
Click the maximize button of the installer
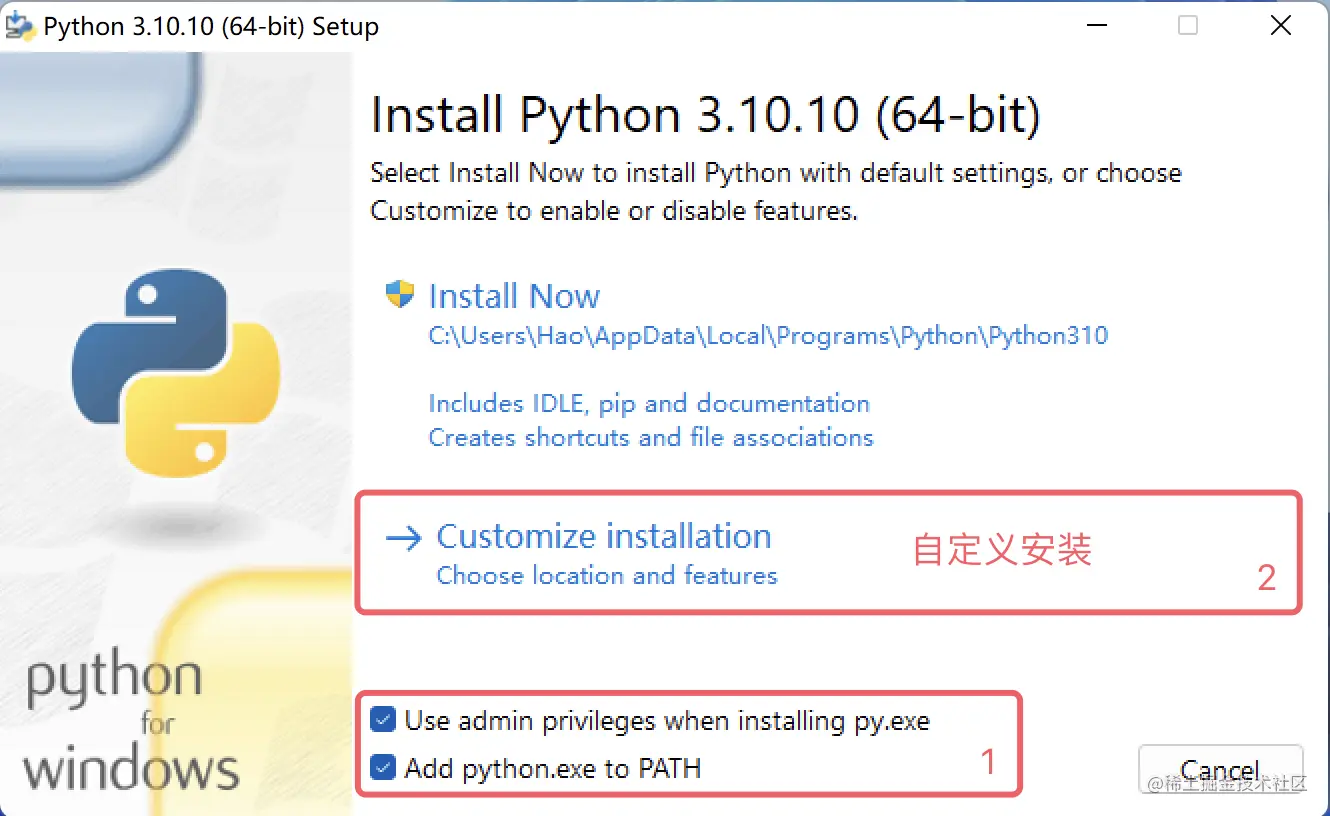[1187, 25]
